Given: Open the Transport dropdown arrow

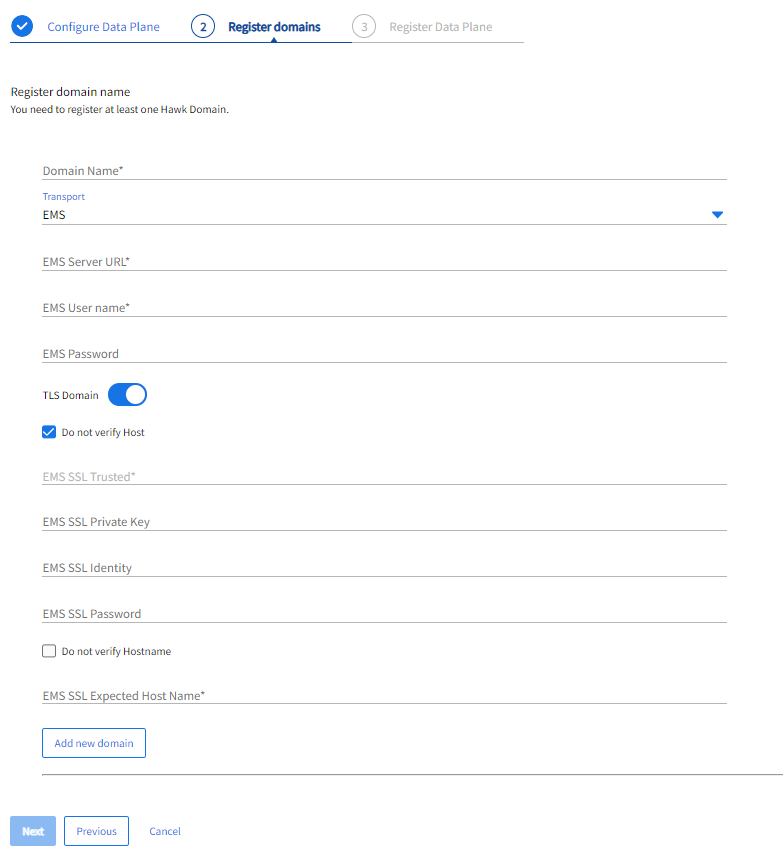Looking at the screenshot, I should [717, 215].
